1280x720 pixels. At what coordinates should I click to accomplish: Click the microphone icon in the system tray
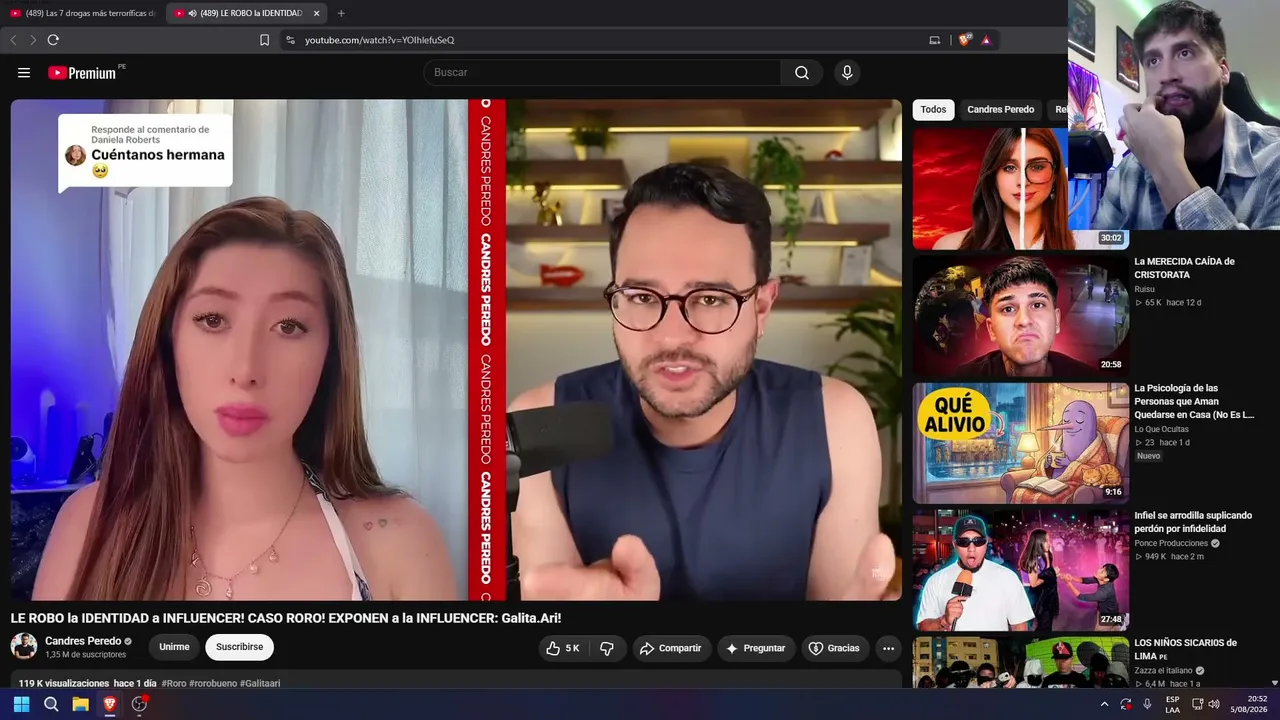(1147, 704)
